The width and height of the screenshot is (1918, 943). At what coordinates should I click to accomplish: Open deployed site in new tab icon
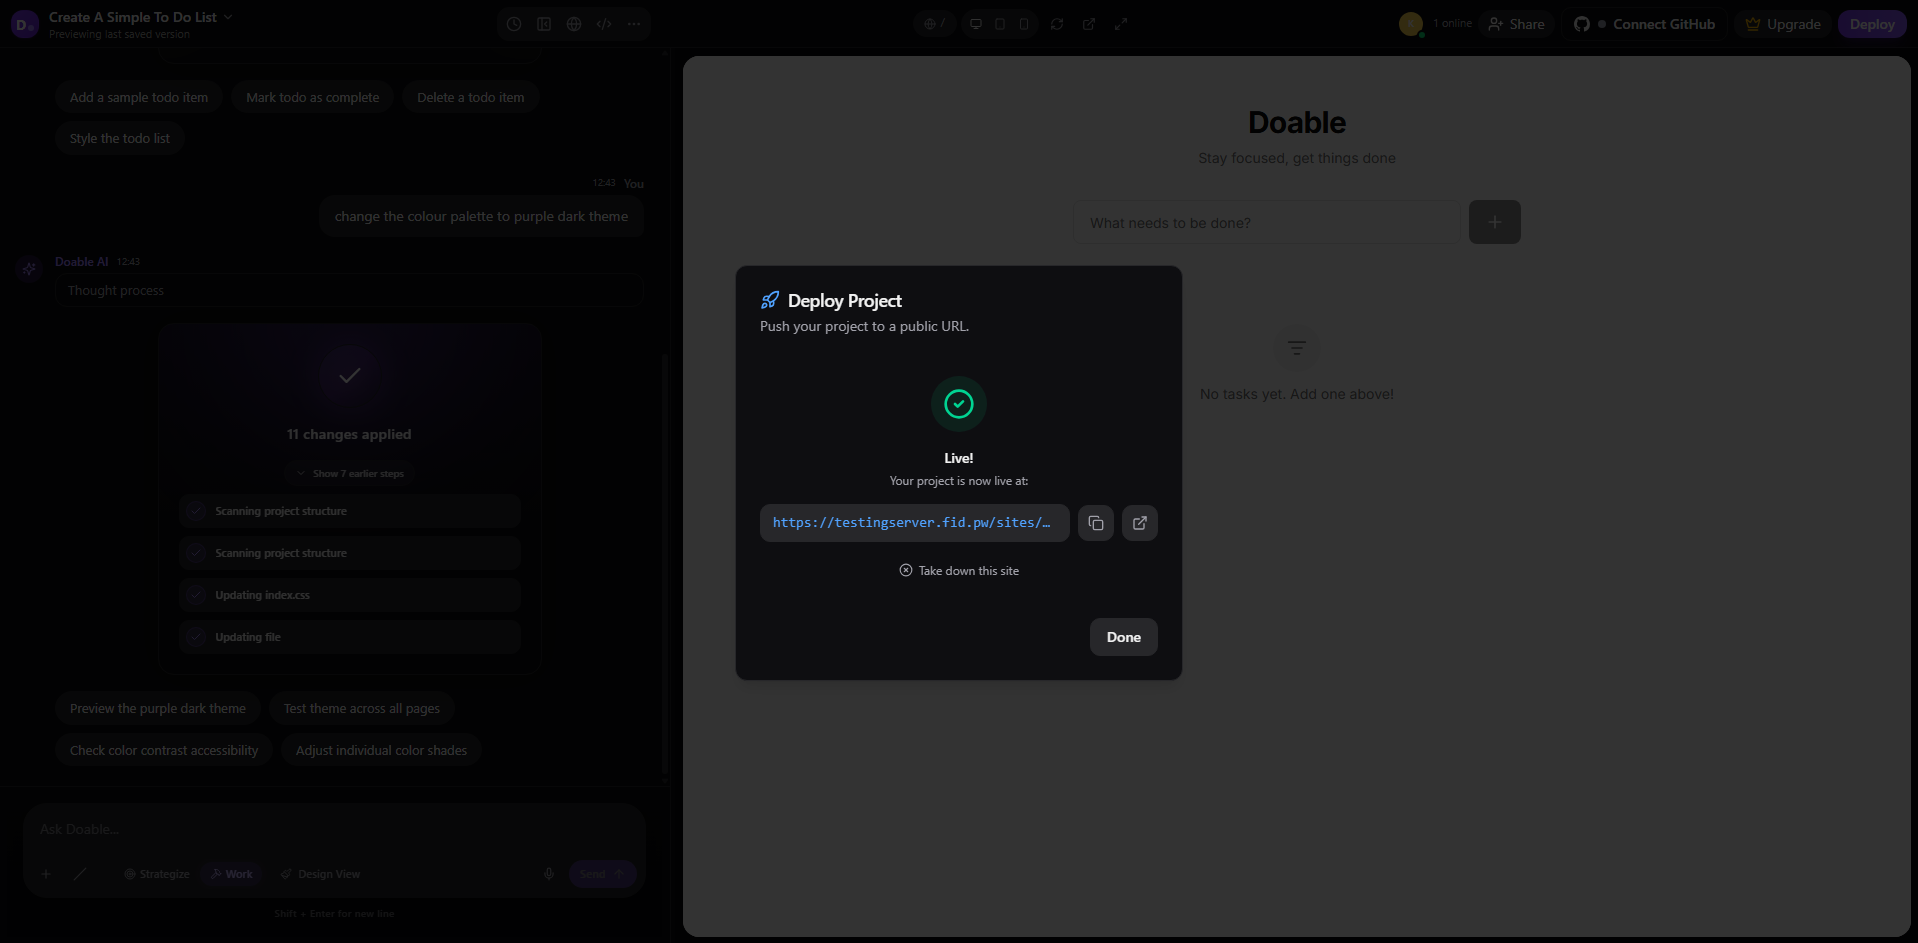click(x=1140, y=523)
